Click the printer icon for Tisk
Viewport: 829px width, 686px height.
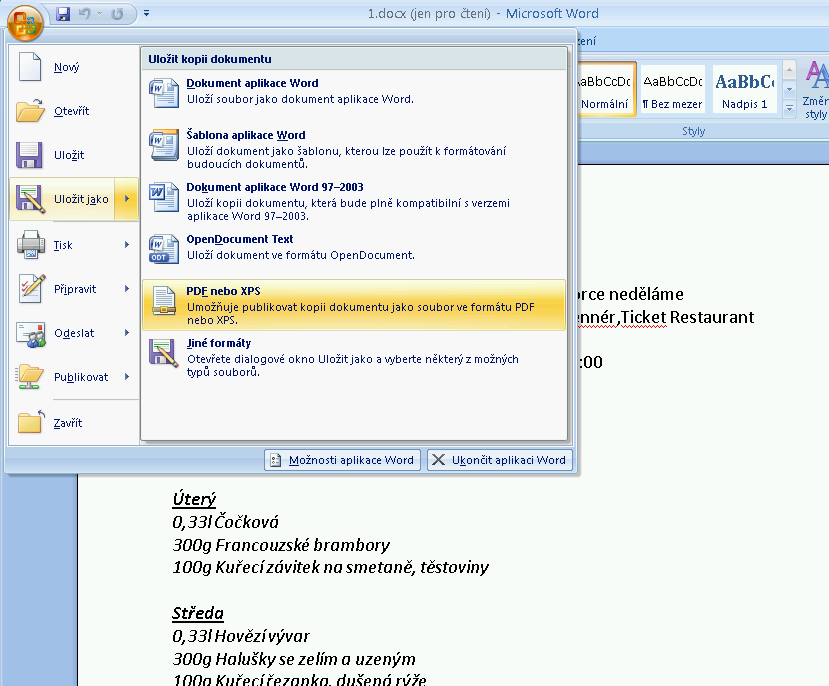point(31,245)
